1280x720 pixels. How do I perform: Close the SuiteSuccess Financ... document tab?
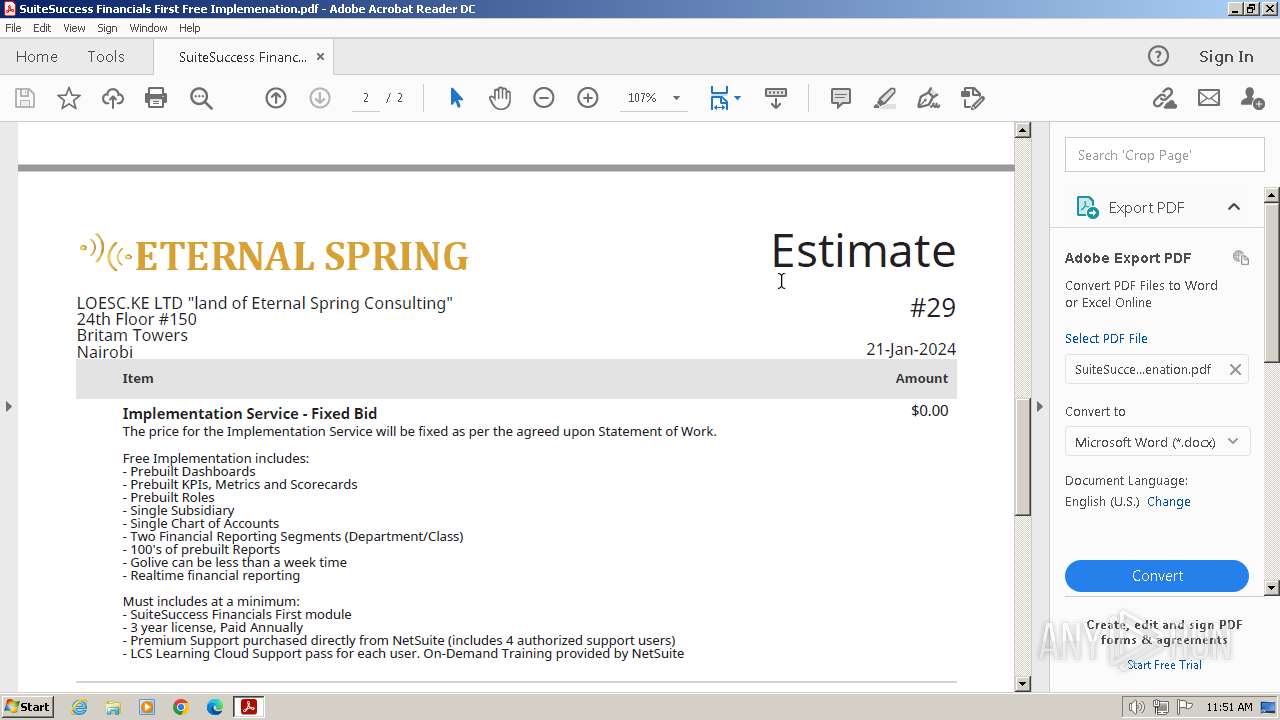[320, 57]
